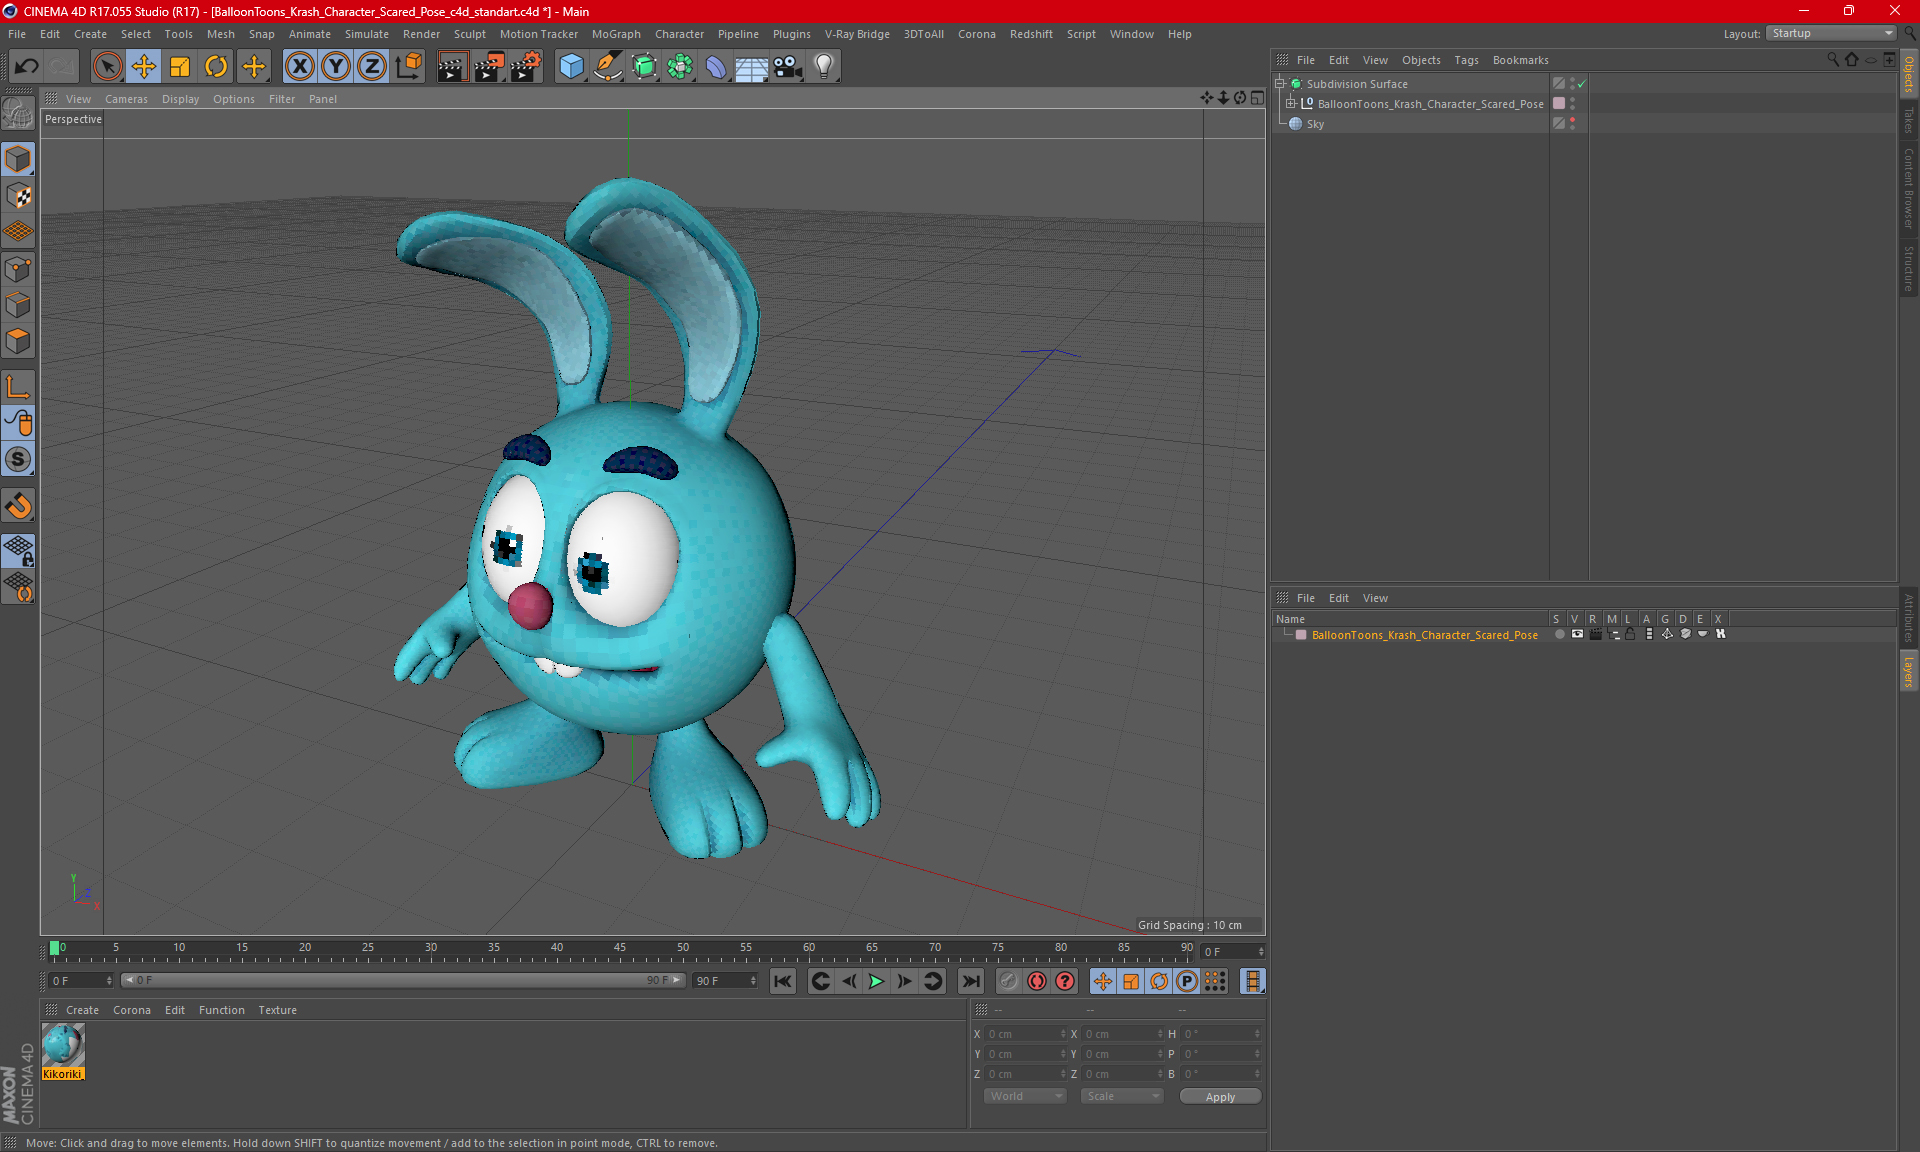Add a Light object
1920x1152 pixels.
[824, 67]
